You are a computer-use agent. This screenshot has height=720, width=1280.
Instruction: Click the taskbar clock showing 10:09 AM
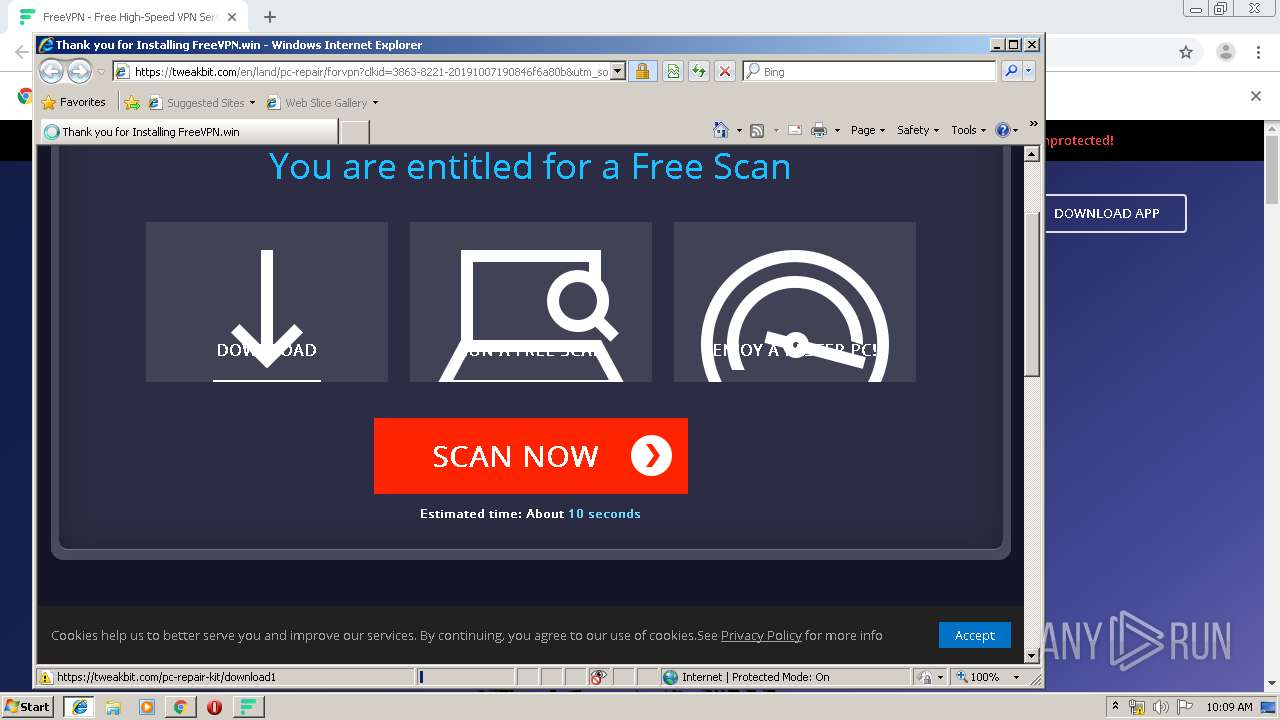(x=1229, y=707)
